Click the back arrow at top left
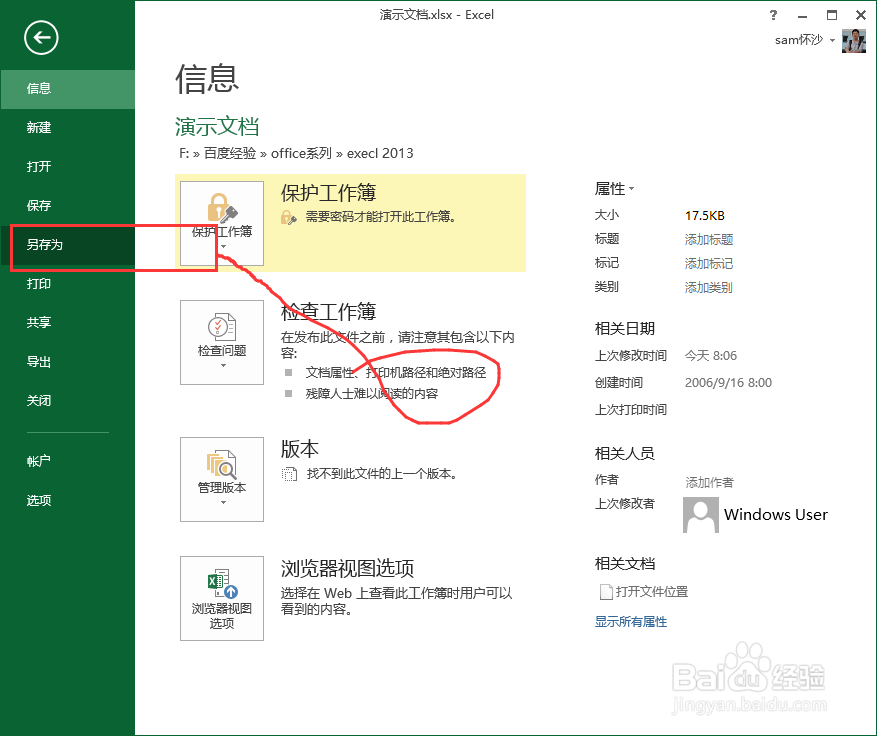The image size is (877, 736). tap(39, 37)
